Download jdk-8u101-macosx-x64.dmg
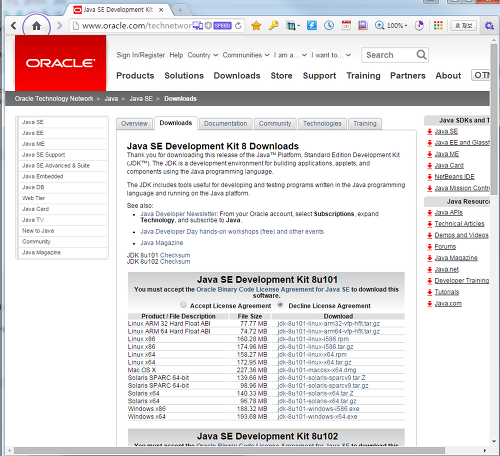This screenshot has height=456, width=500. (x=317, y=370)
